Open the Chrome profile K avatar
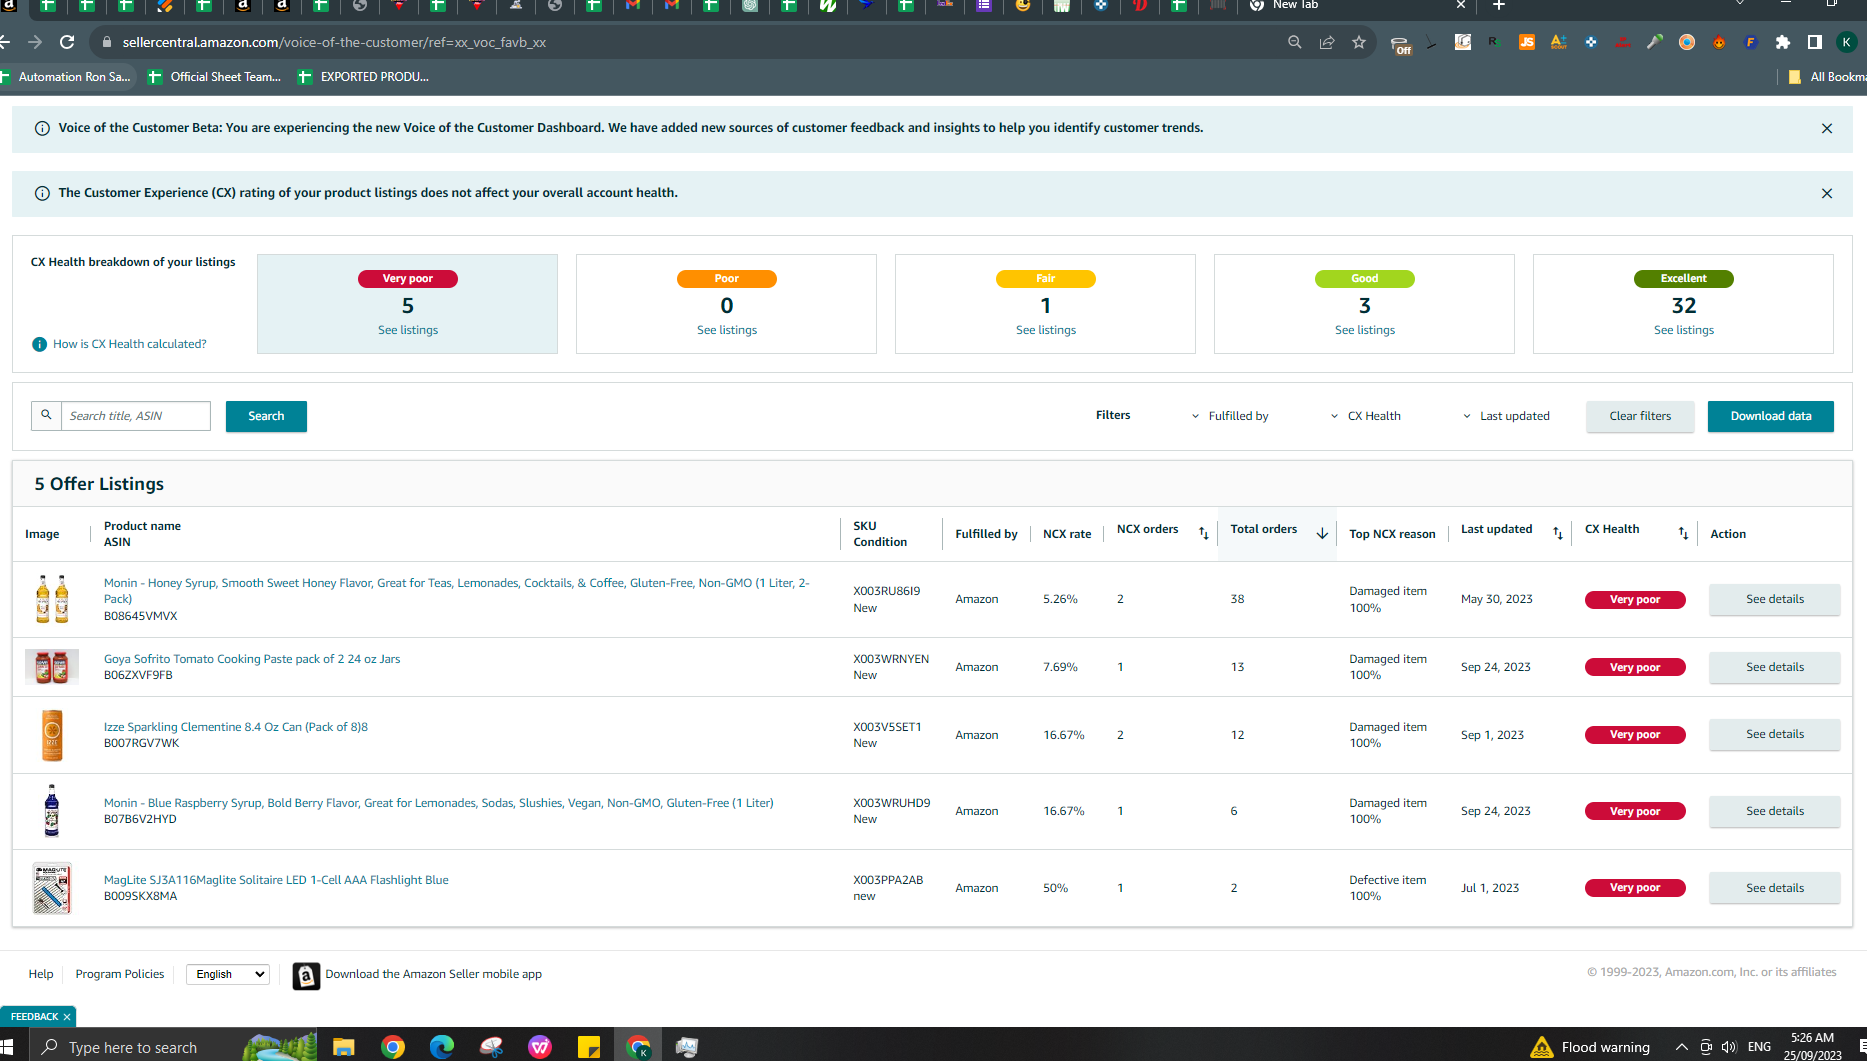The width and height of the screenshot is (1867, 1061). coord(1847,42)
